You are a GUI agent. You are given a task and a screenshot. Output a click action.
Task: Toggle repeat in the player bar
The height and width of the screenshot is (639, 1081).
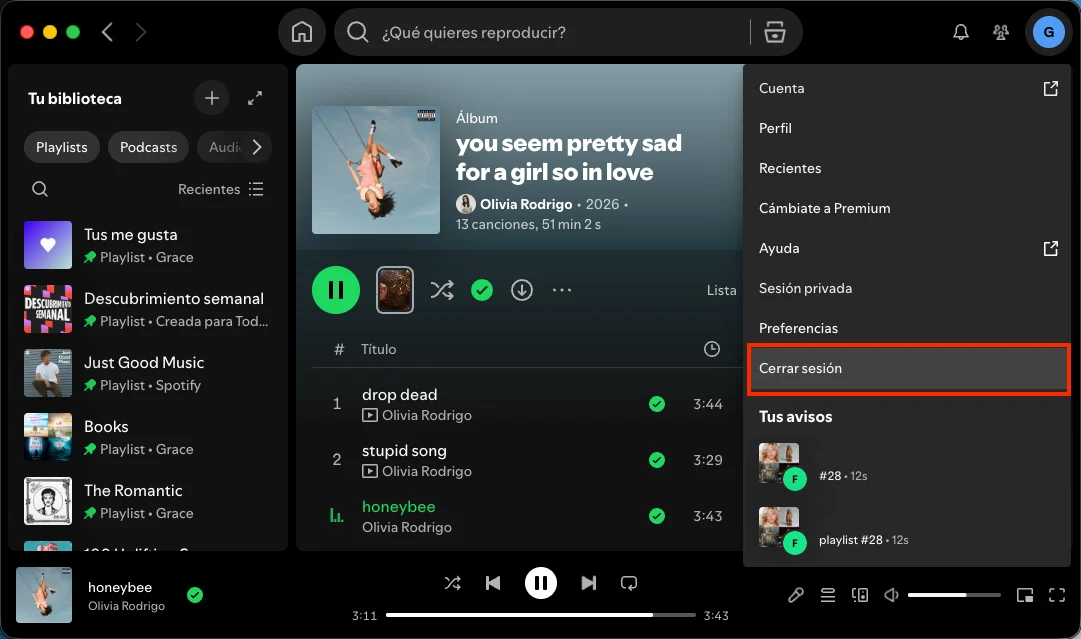point(629,583)
